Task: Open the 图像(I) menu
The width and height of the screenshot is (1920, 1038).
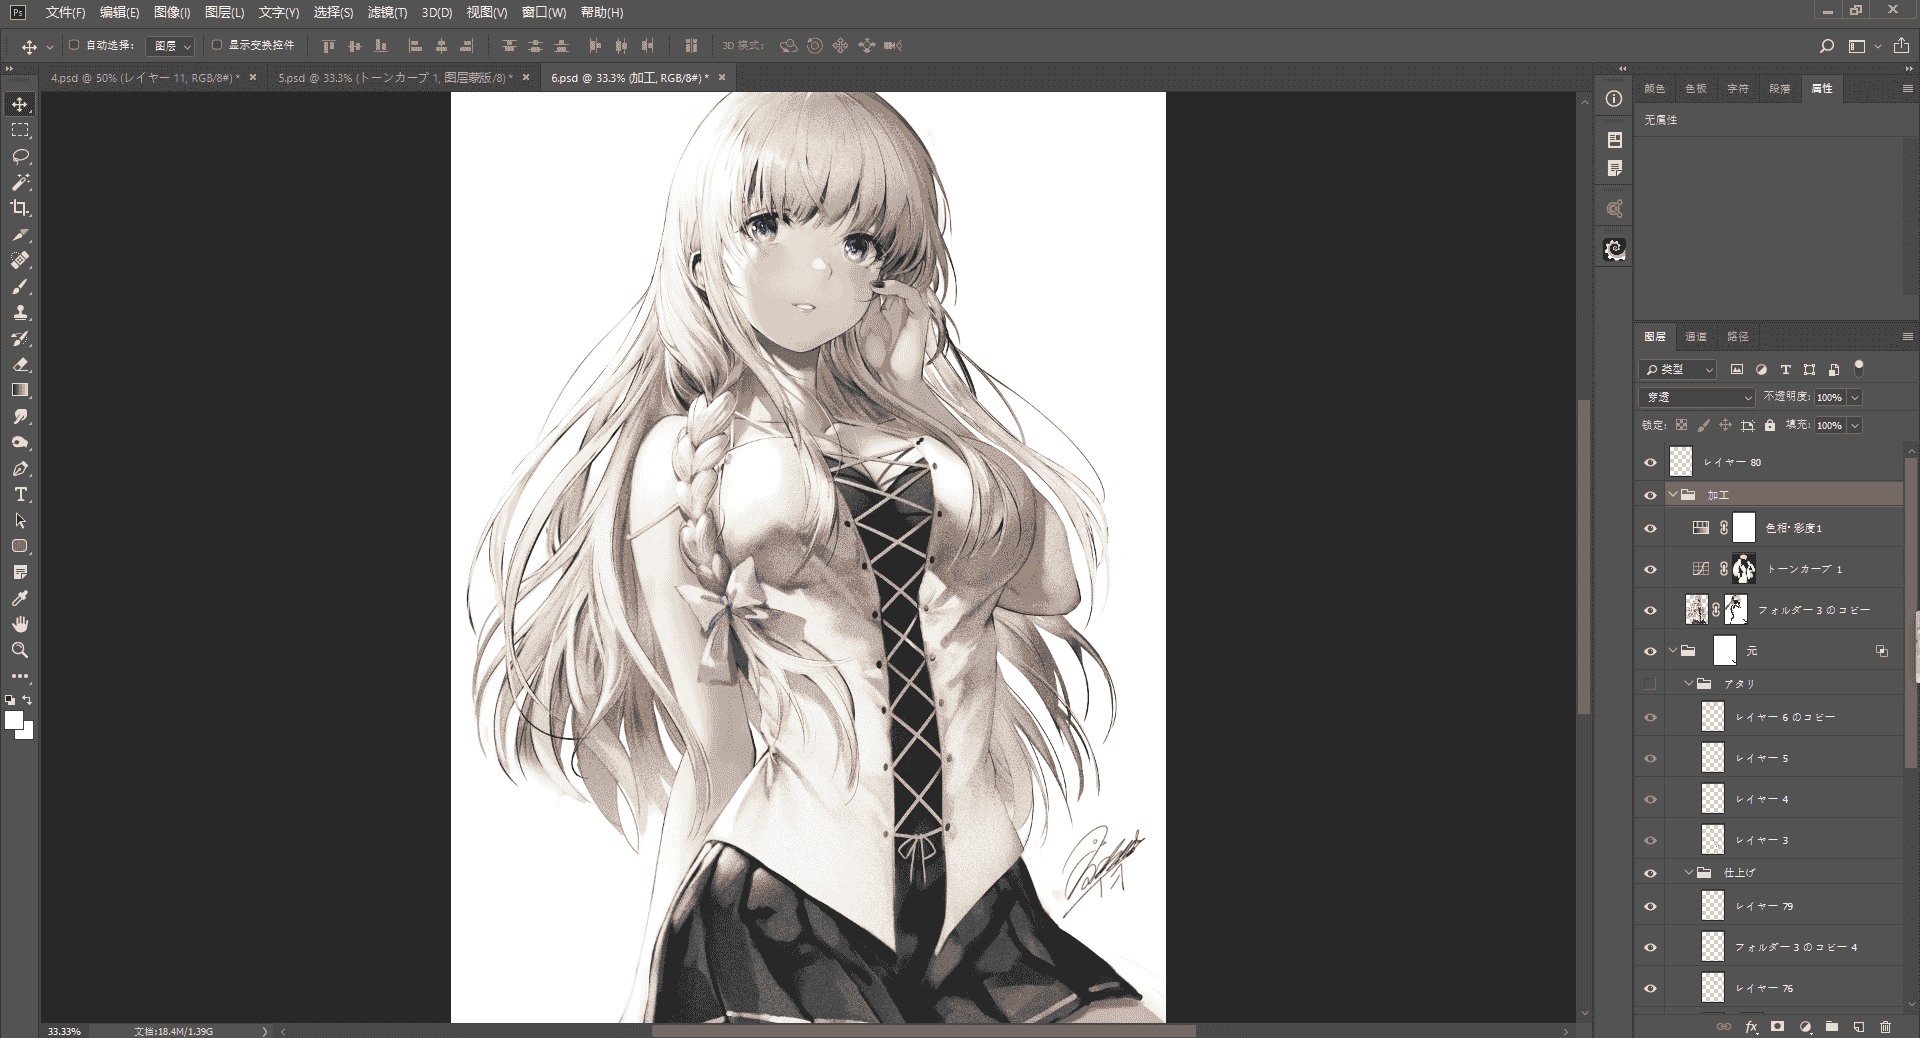Action: [172, 12]
